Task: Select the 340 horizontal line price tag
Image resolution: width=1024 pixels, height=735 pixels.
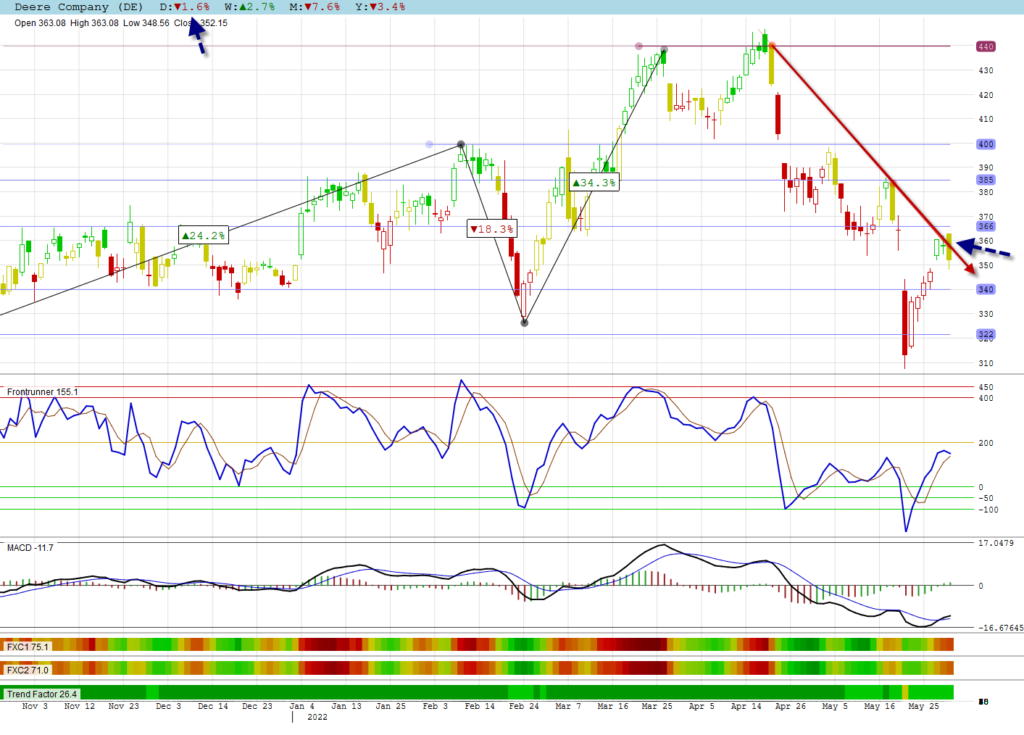Action: (x=985, y=289)
